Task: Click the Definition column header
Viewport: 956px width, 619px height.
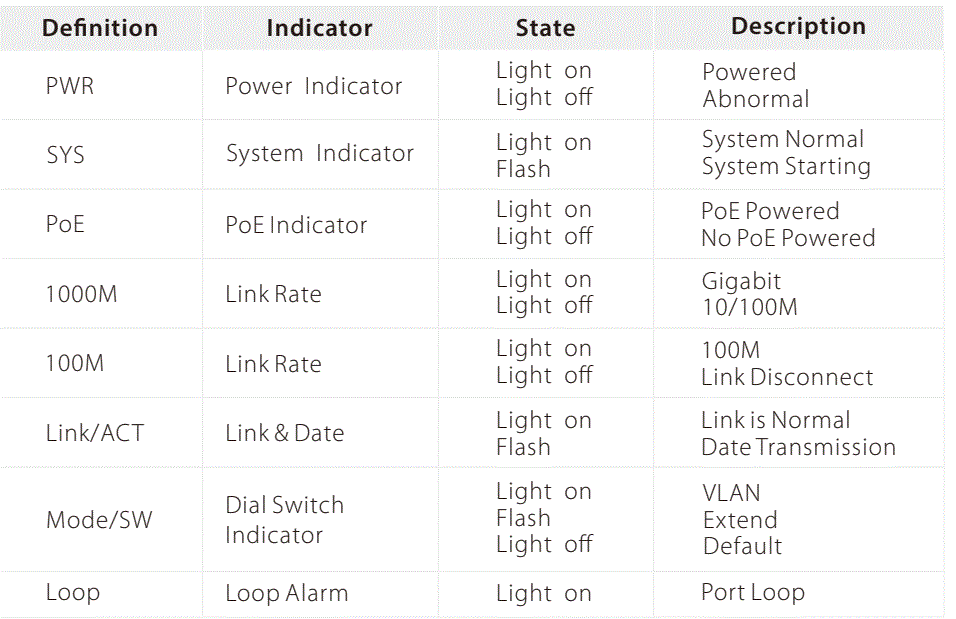Action: pyautogui.click(x=100, y=28)
